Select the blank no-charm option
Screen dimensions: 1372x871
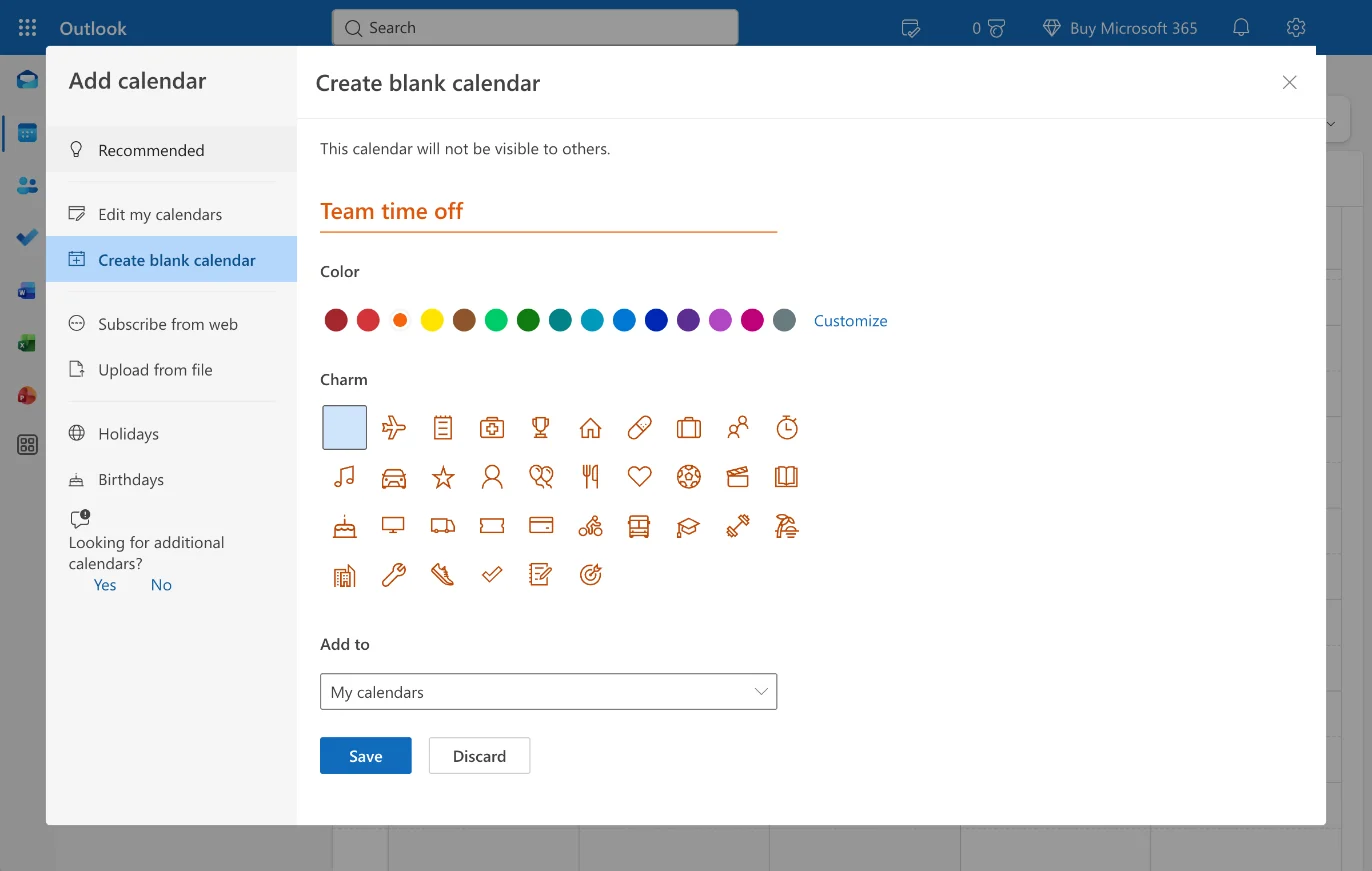pos(345,428)
